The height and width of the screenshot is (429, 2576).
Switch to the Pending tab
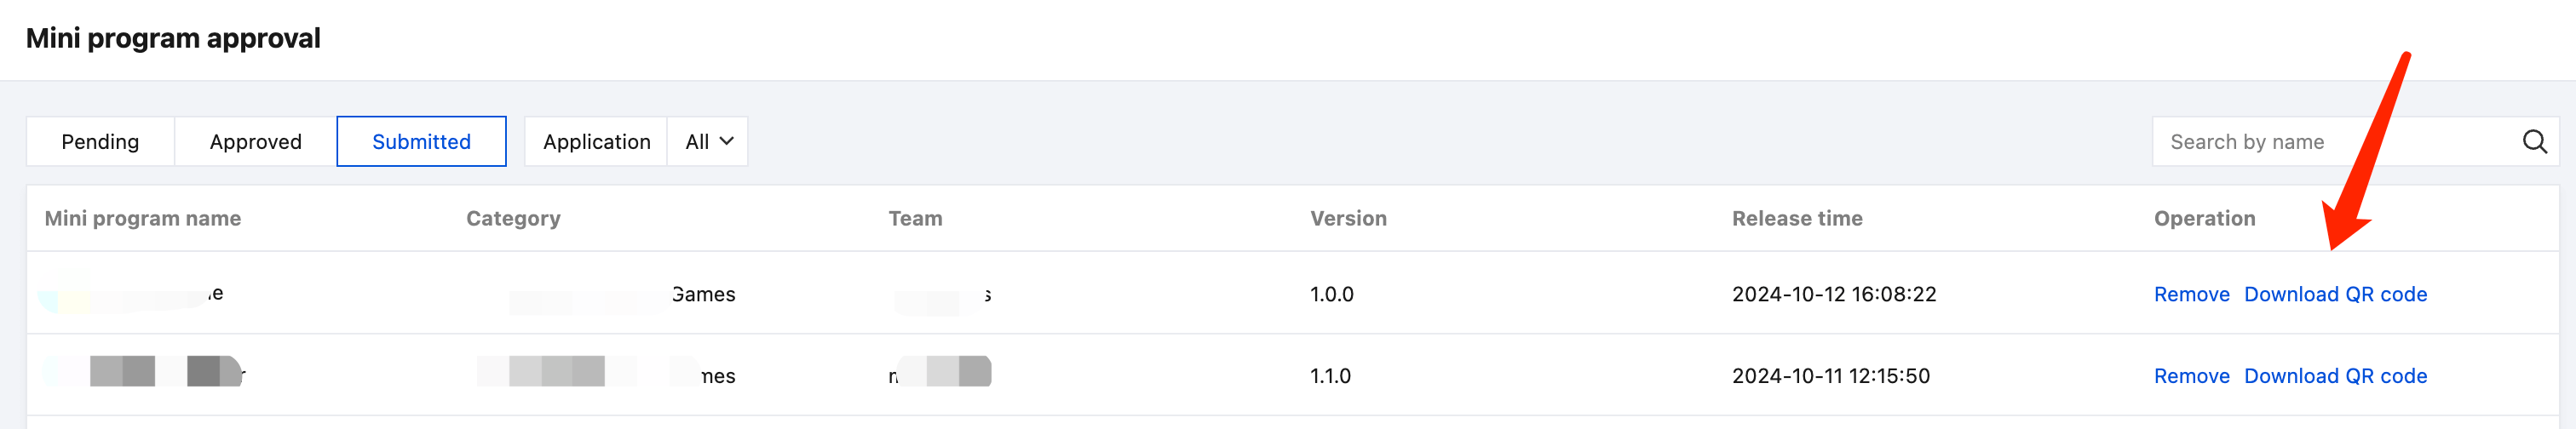(x=100, y=142)
